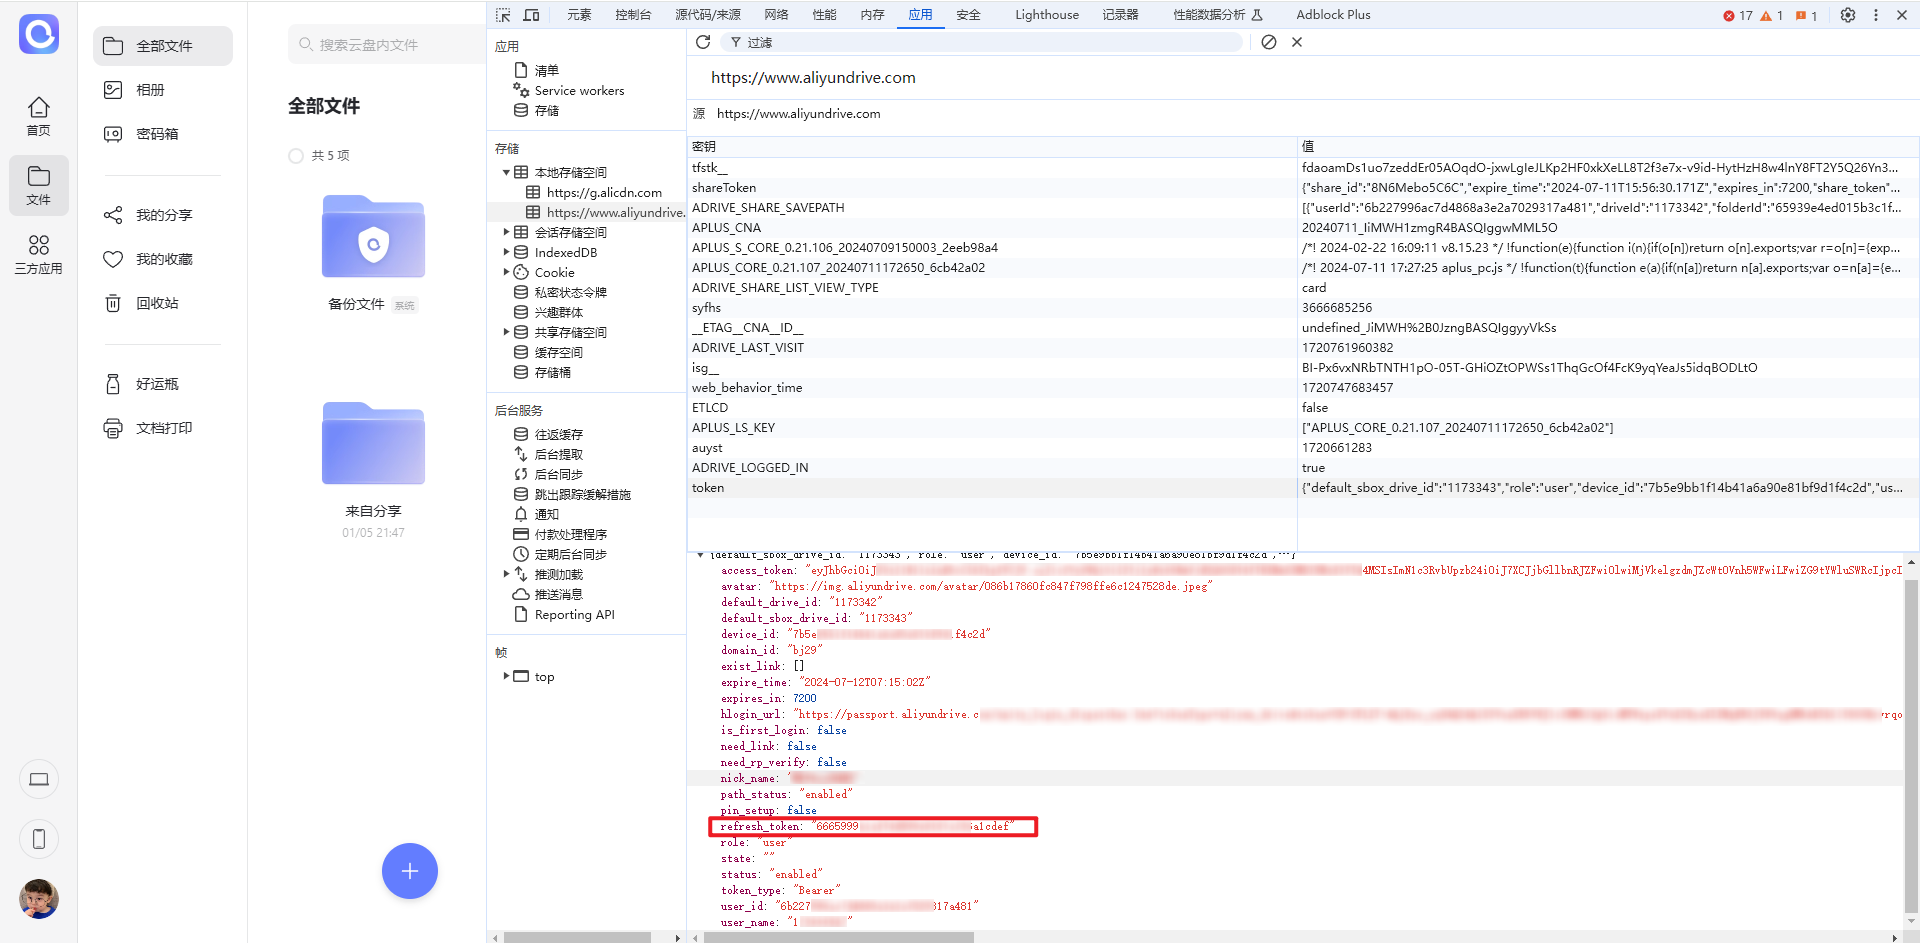Viewport: 1920px width, 943px height.
Task: Open 我的分享 my shares
Action: [x=163, y=215]
